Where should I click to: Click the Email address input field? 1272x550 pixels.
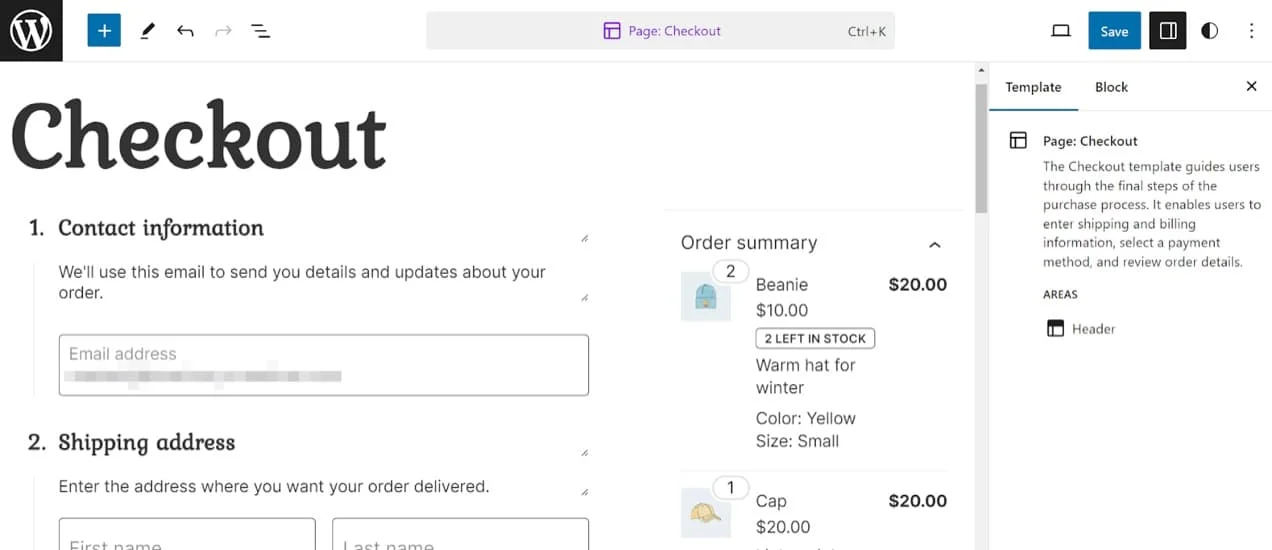[323, 365]
